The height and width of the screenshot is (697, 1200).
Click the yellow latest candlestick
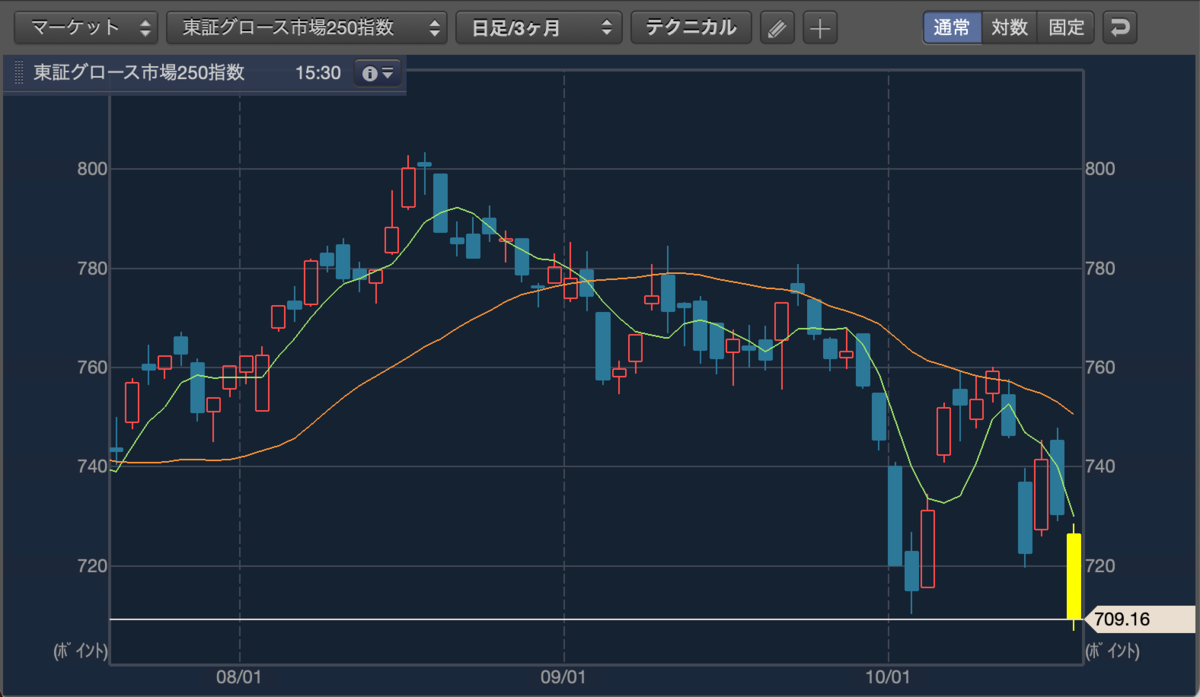click(1073, 576)
